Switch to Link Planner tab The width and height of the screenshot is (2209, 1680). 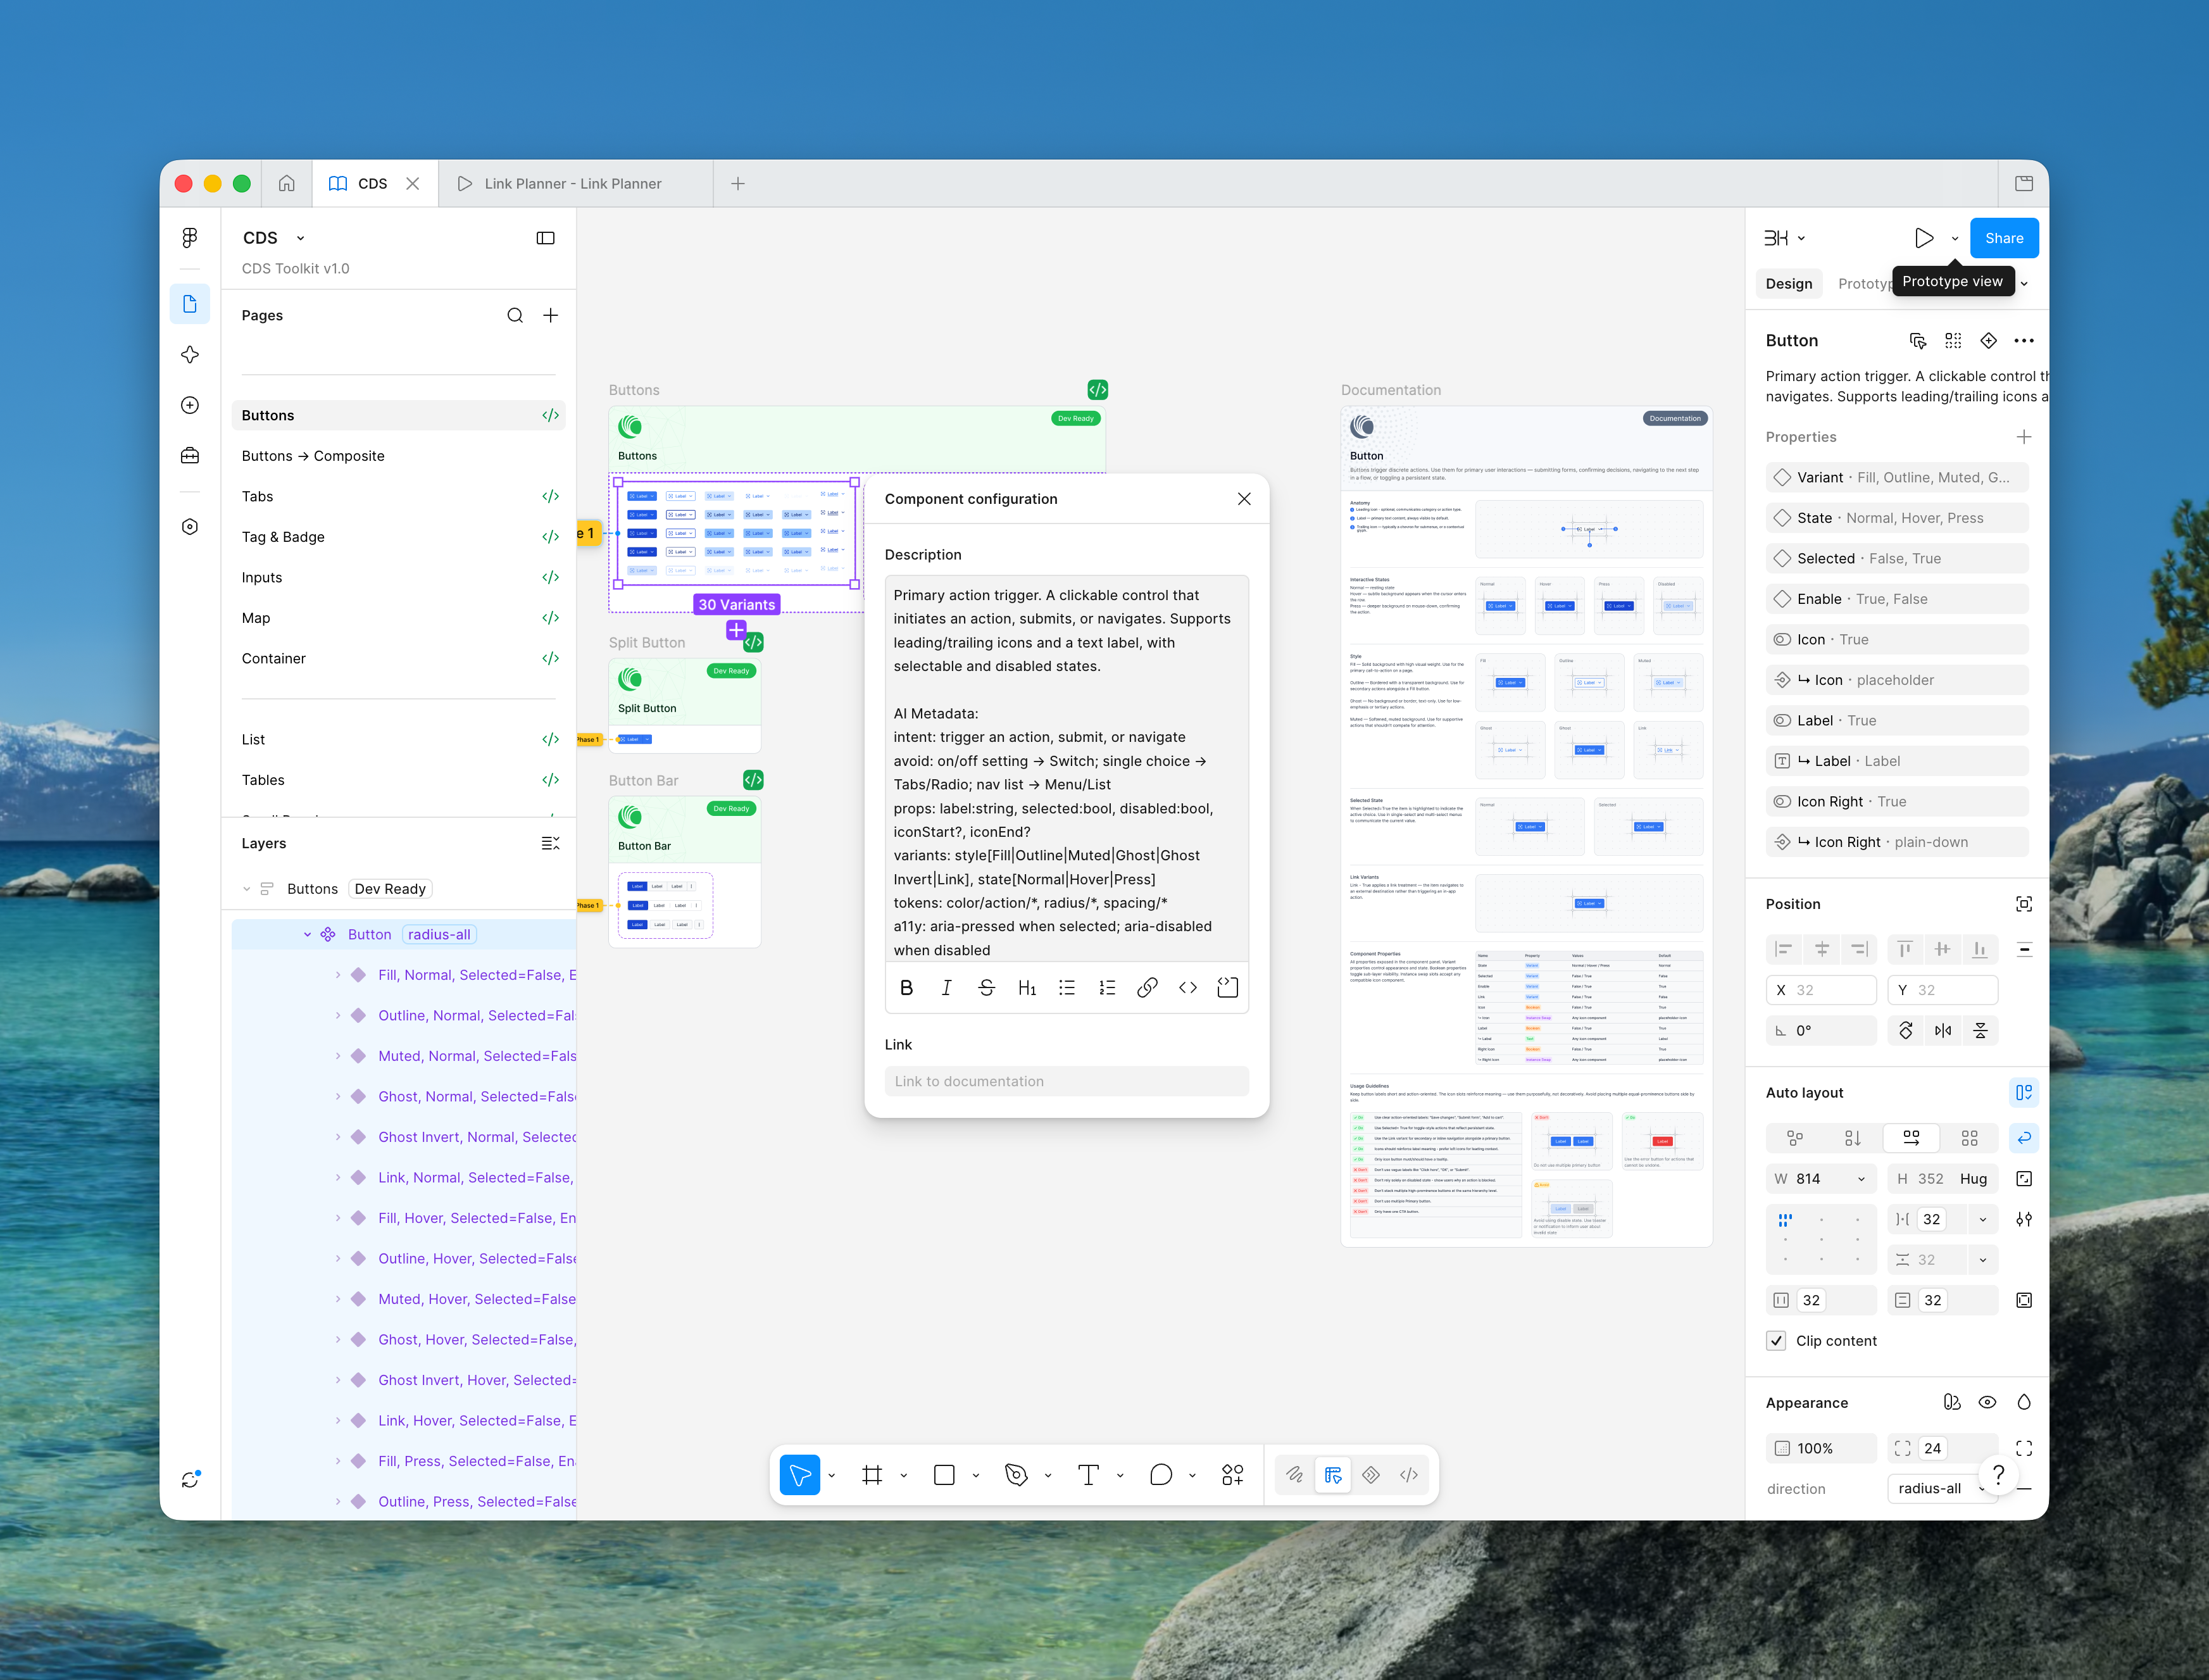[x=573, y=184]
